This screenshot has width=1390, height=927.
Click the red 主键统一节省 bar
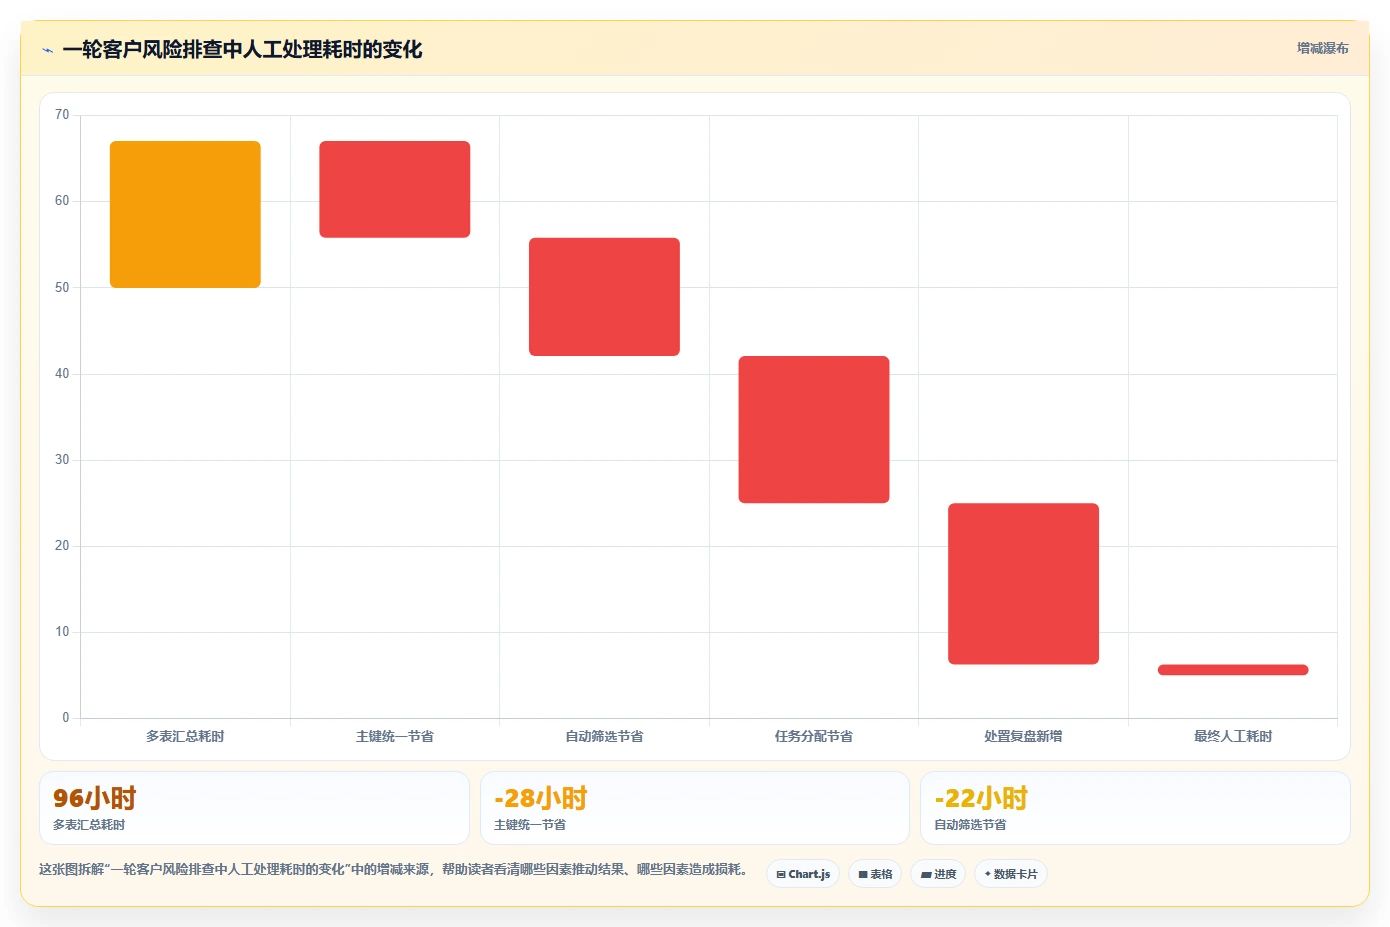[x=395, y=189]
